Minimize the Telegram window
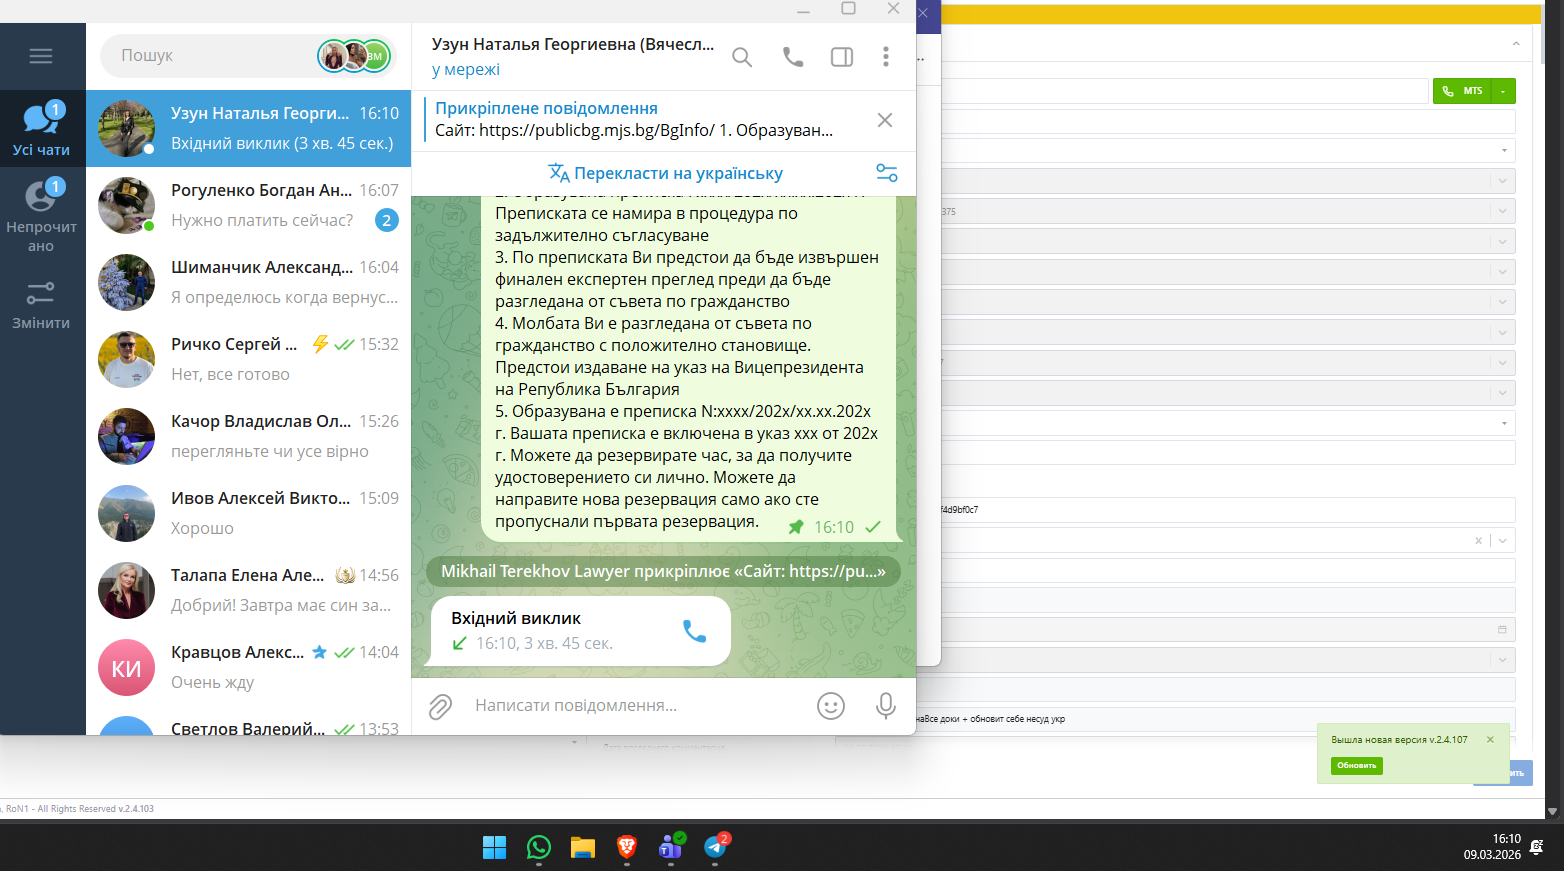This screenshot has width=1564, height=871. coord(803,9)
